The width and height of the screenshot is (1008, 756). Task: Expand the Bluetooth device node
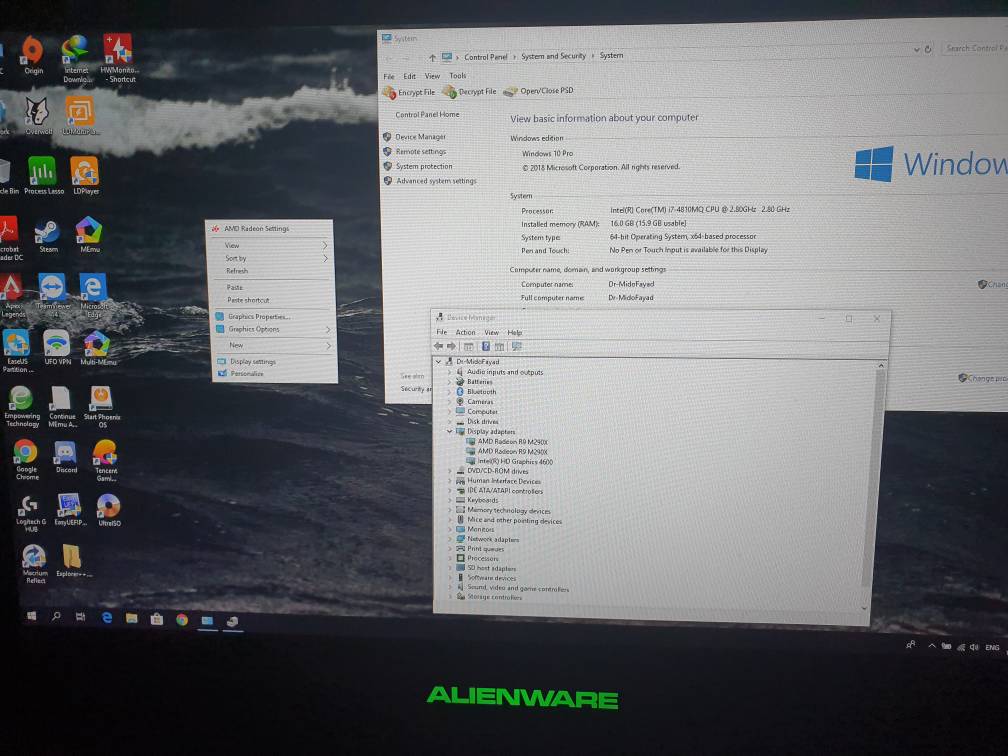(449, 392)
